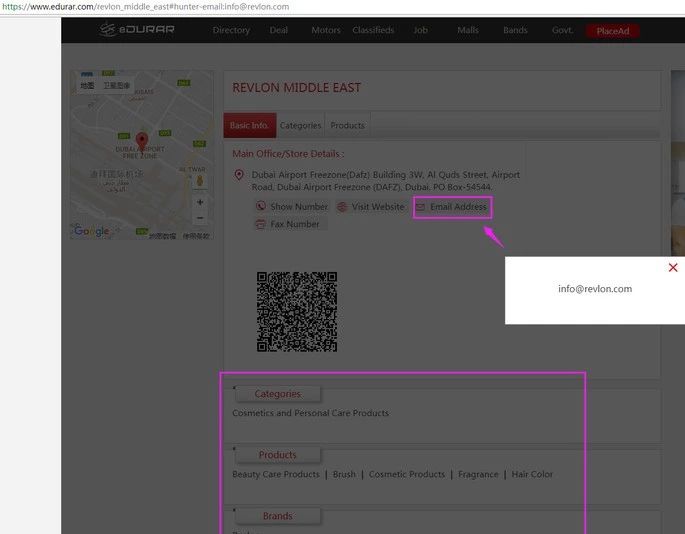
Task: Open Directory in the top navigation
Action: pos(231,30)
